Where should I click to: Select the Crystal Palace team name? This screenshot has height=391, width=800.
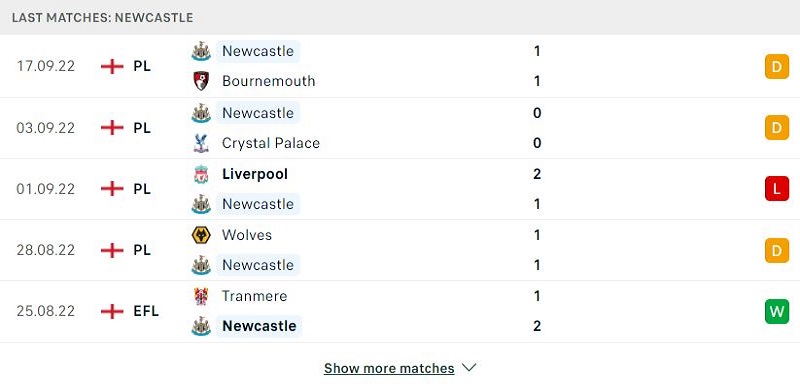(x=271, y=143)
